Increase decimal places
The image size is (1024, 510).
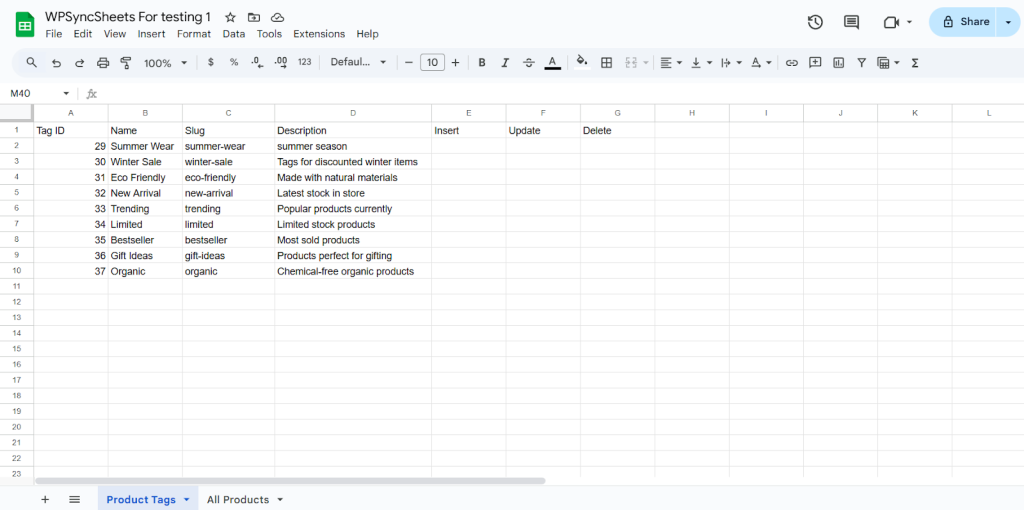click(281, 63)
